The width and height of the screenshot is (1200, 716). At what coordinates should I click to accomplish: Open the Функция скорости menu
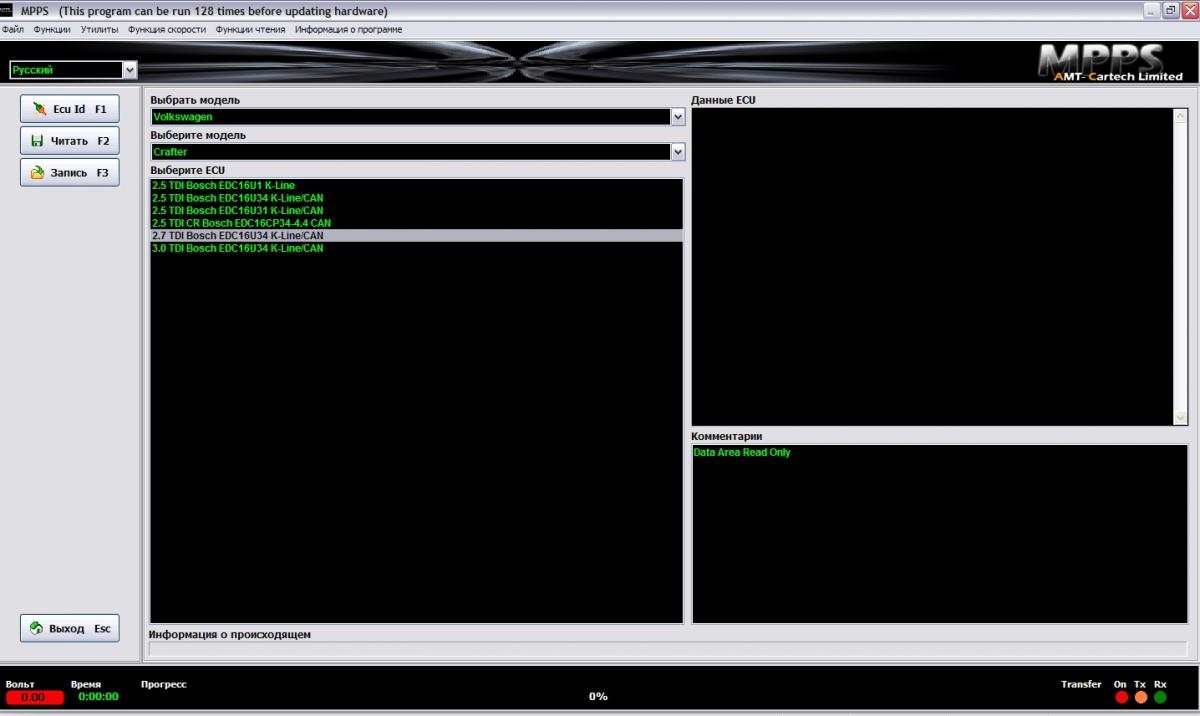coord(167,29)
